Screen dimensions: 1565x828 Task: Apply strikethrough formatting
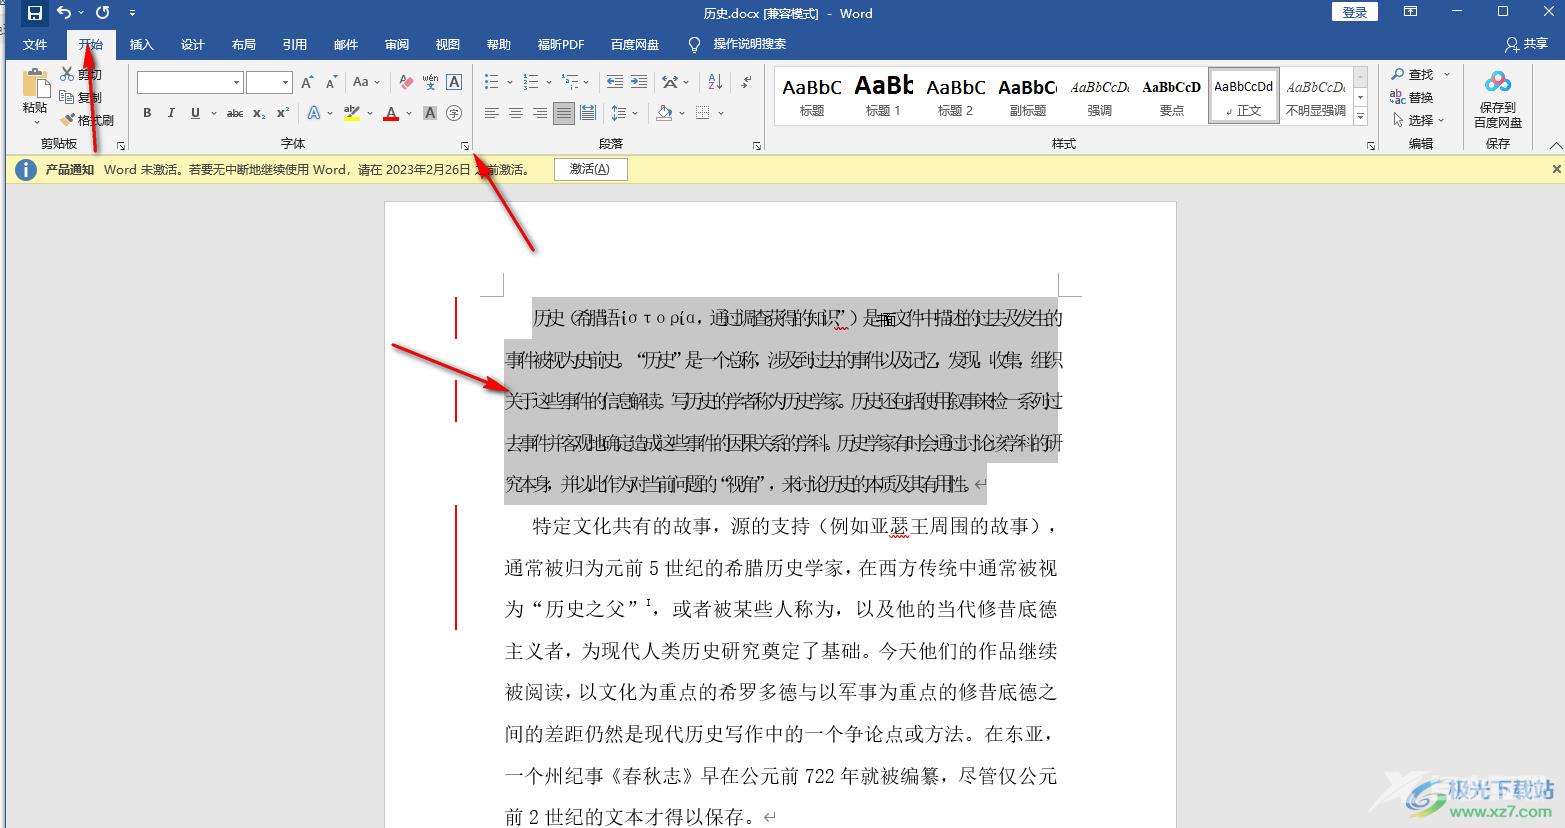click(235, 113)
